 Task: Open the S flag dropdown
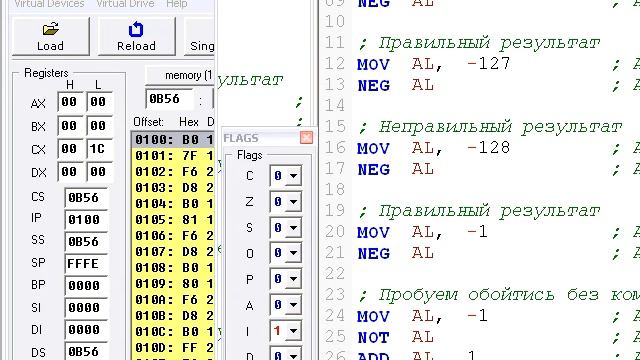coord(293,228)
